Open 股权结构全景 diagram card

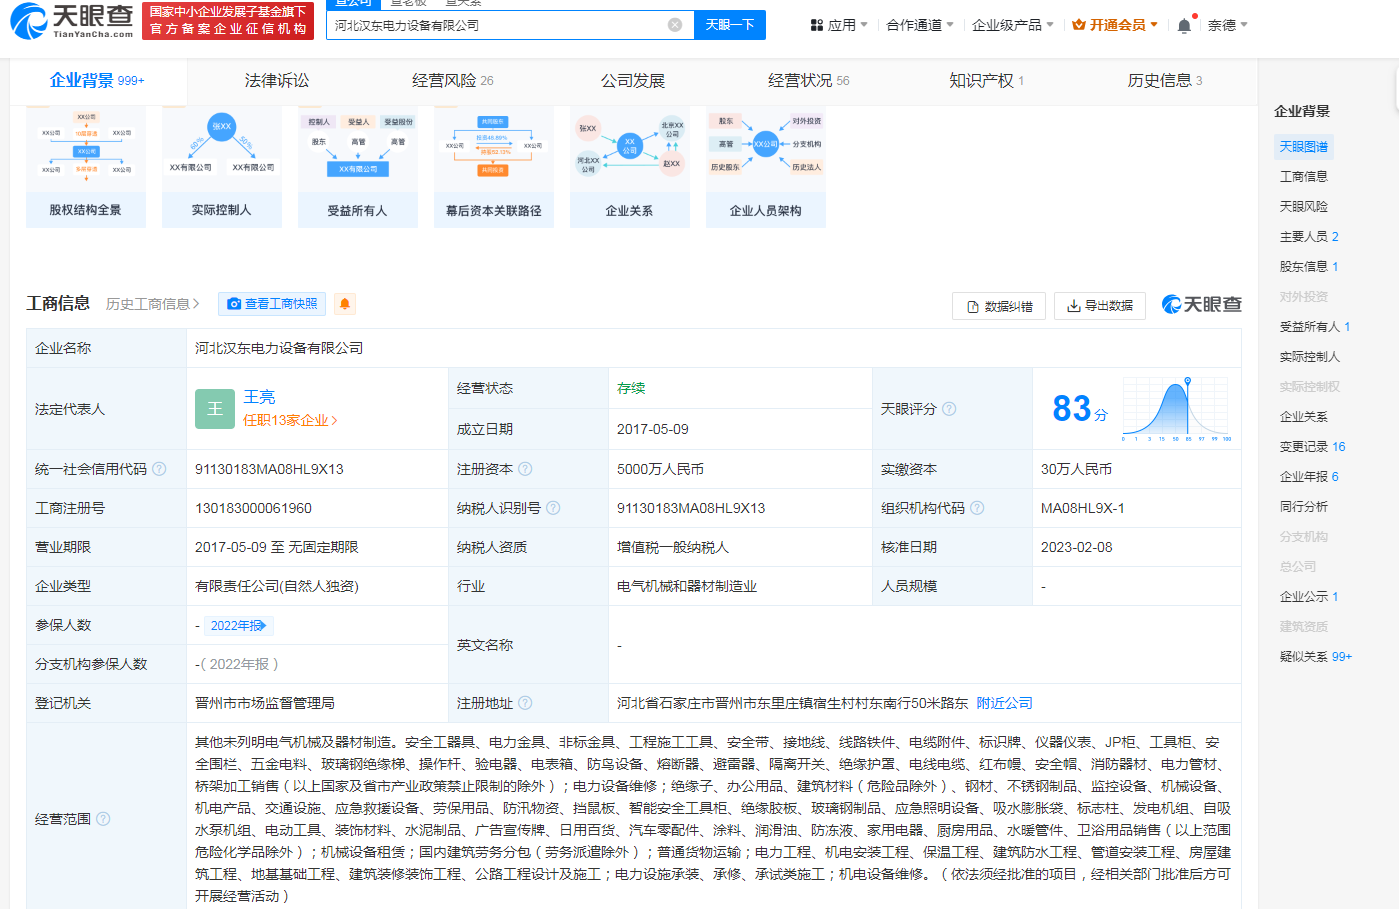coord(86,167)
